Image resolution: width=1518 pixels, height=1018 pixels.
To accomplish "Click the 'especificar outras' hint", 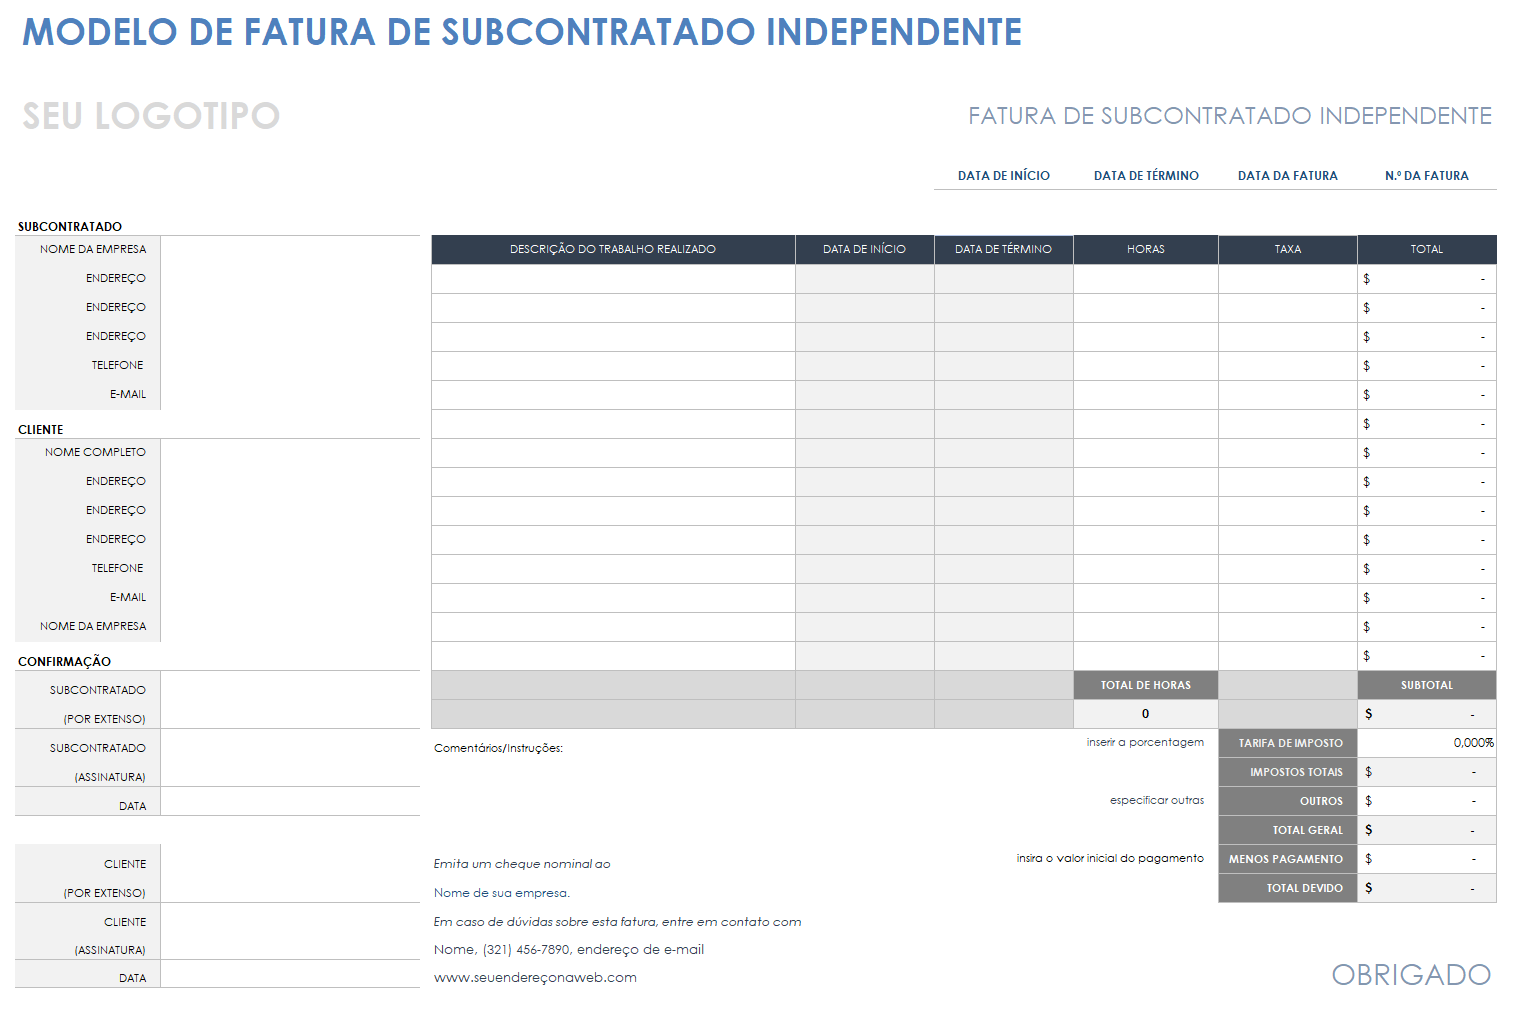I will pos(1157,800).
